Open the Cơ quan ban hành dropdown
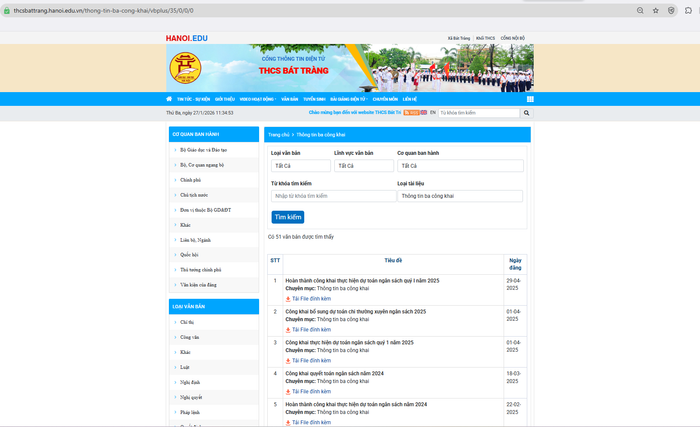Image resolution: width=700 pixels, height=427 pixels. tap(460, 166)
